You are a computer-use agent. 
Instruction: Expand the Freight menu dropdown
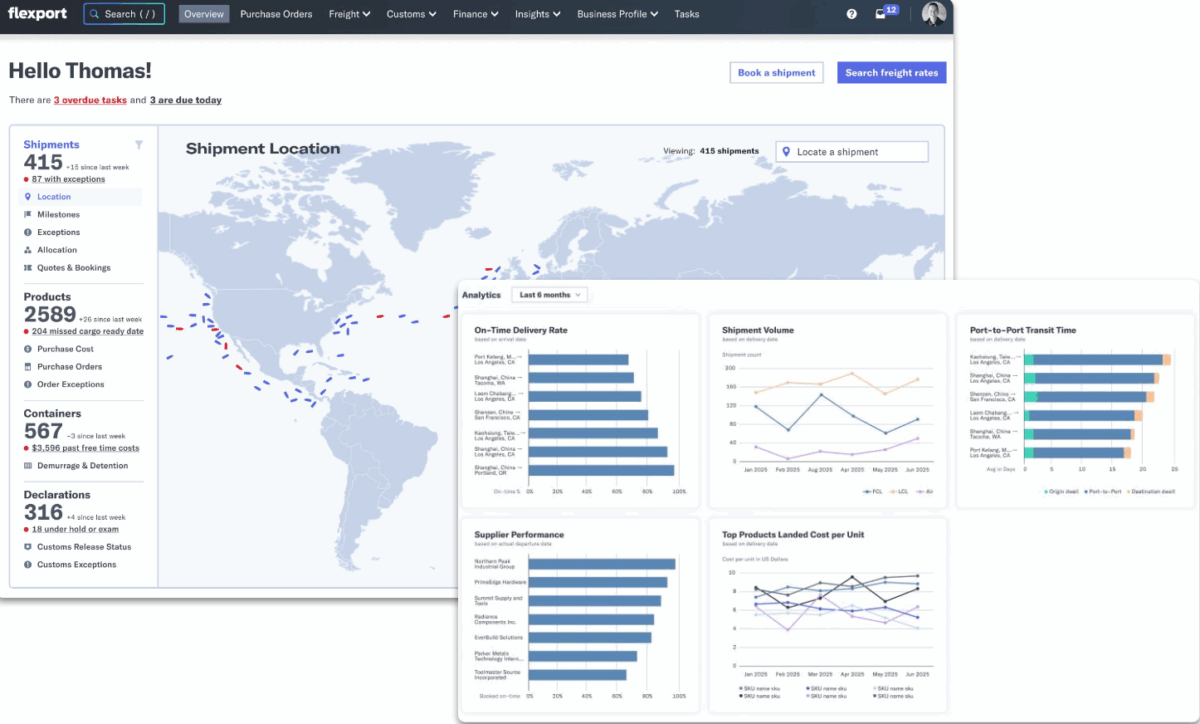tap(350, 14)
